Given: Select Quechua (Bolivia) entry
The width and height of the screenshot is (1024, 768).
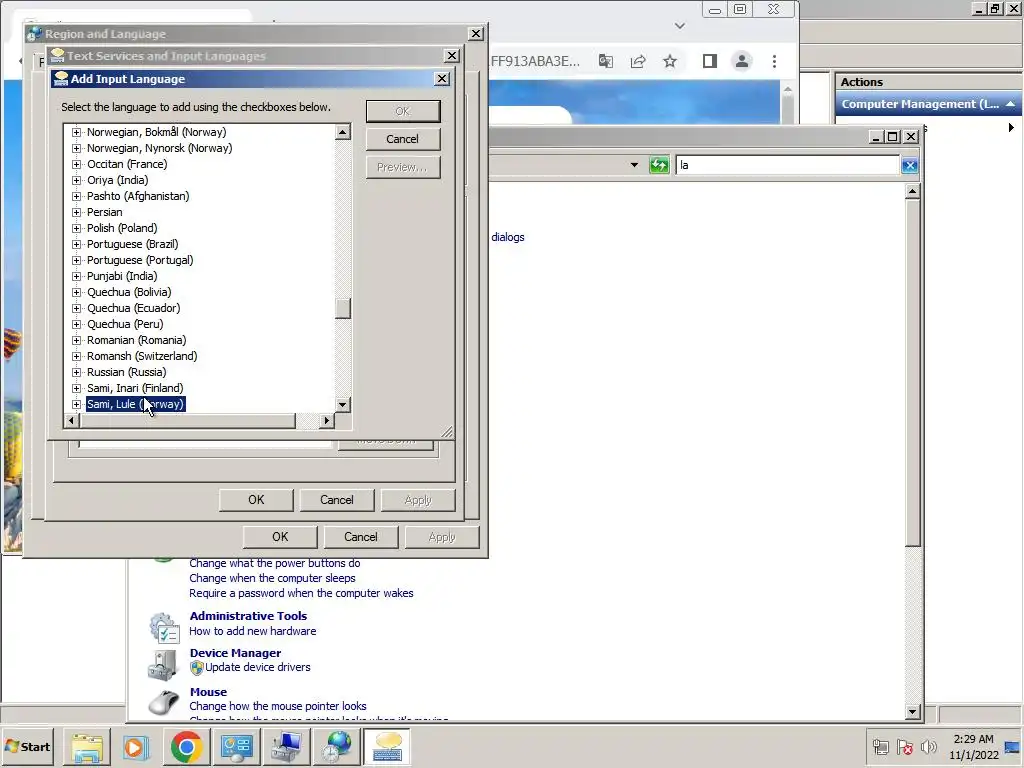Looking at the screenshot, I should coord(129,292).
